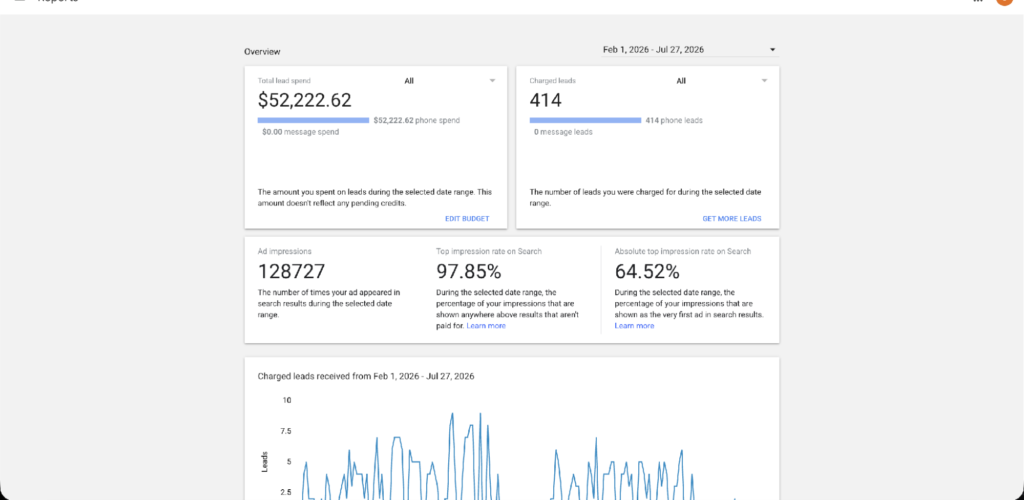
Task: Open the hamburger menu beside Reports
Action: 20,2
